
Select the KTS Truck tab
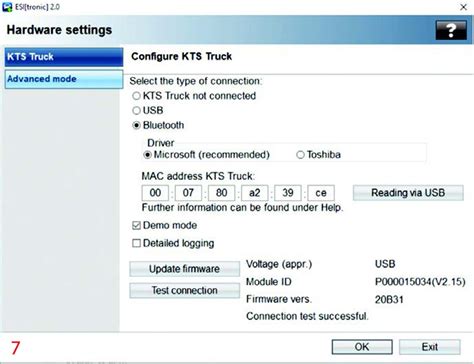[64, 57]
